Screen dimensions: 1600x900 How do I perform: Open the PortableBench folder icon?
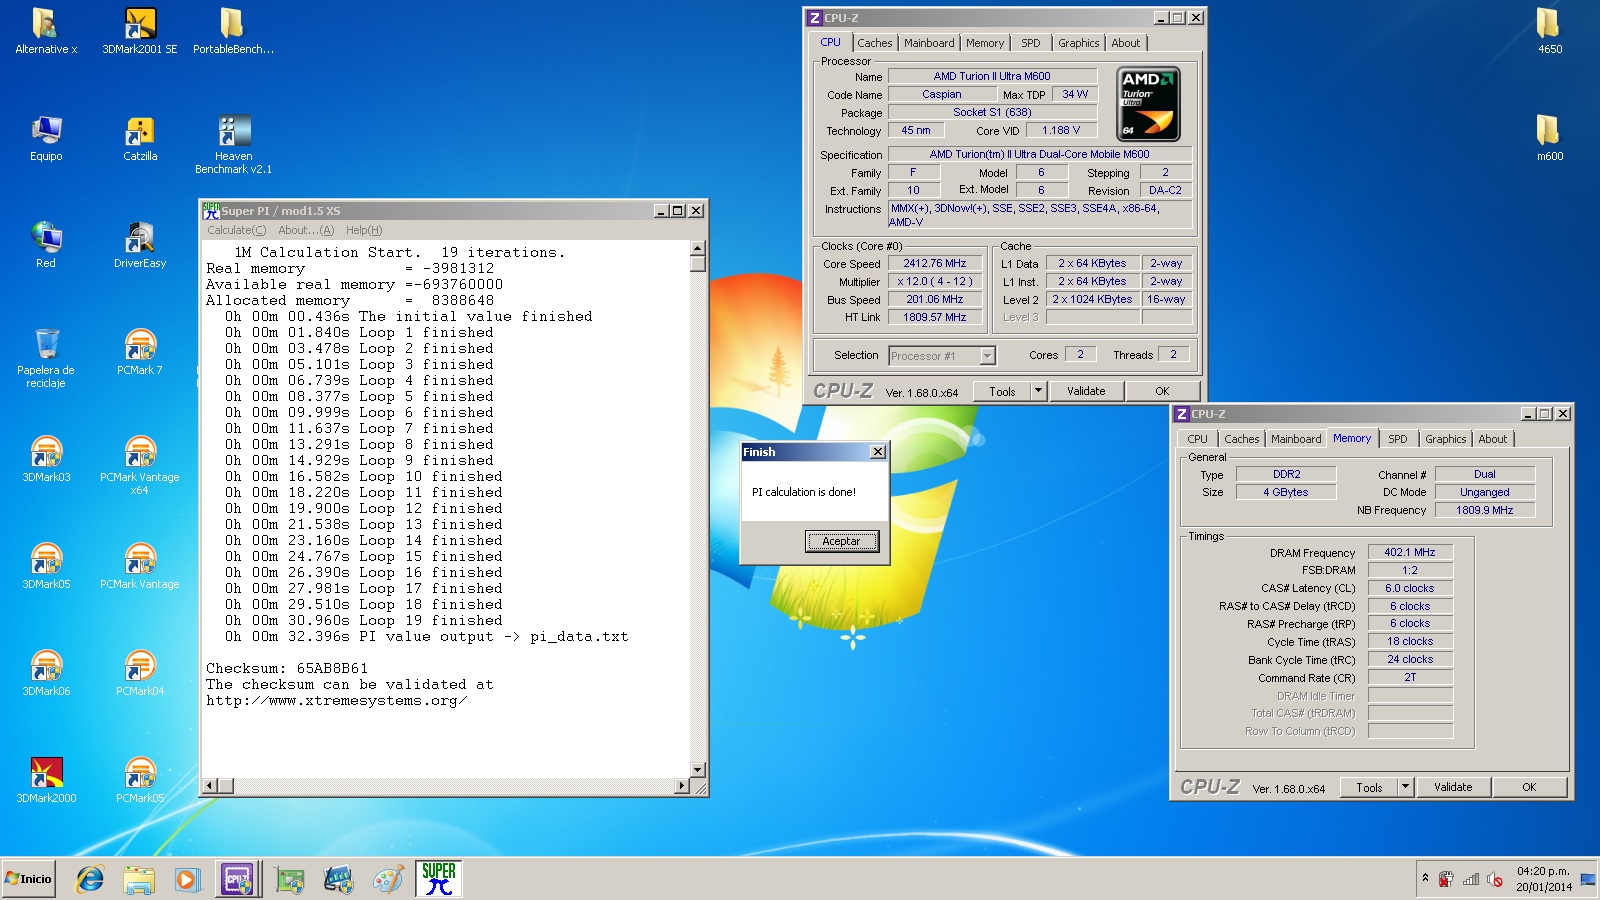tap(233, 31)
